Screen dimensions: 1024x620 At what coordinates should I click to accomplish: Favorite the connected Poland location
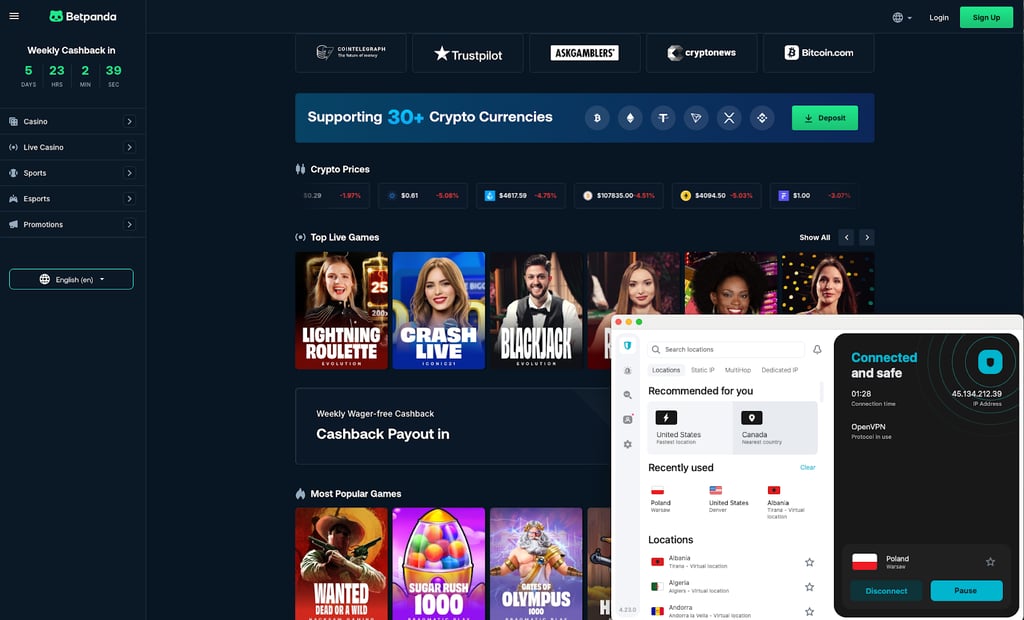click(x=990, y=562)
